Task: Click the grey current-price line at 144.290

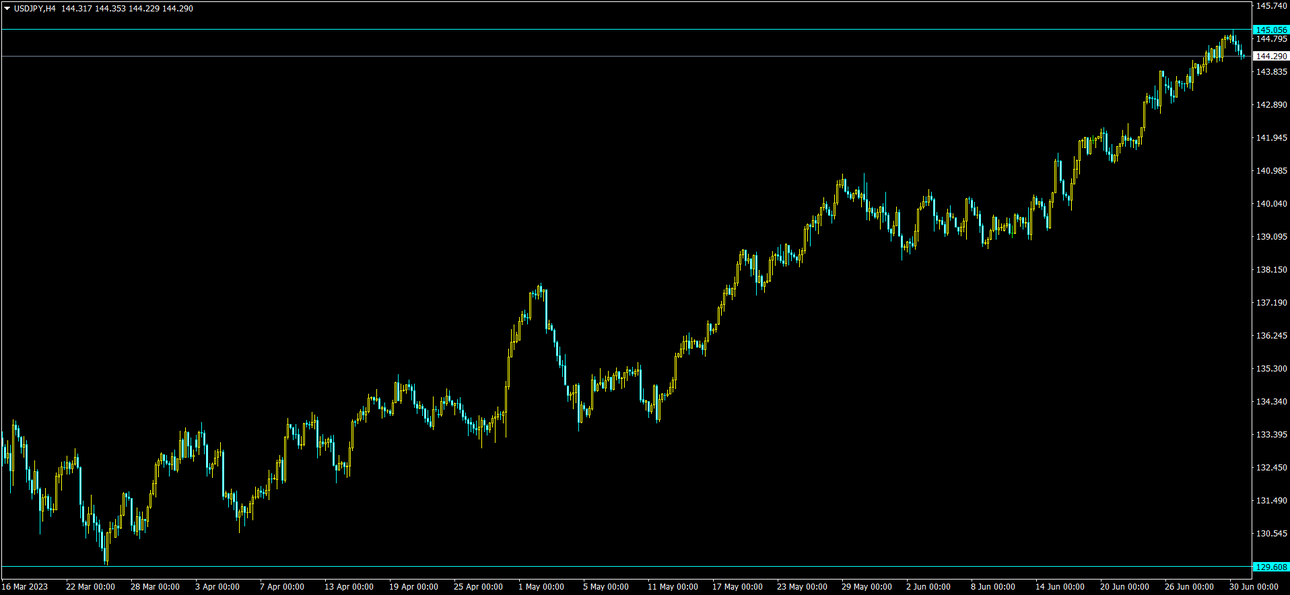Action: 625,56
